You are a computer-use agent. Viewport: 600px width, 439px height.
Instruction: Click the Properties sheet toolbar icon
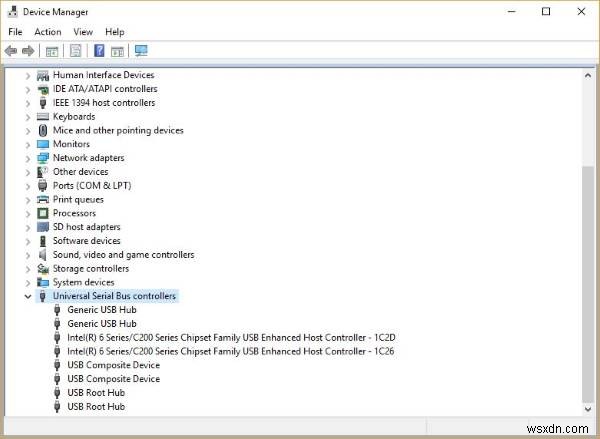click(x=75, y=51)
